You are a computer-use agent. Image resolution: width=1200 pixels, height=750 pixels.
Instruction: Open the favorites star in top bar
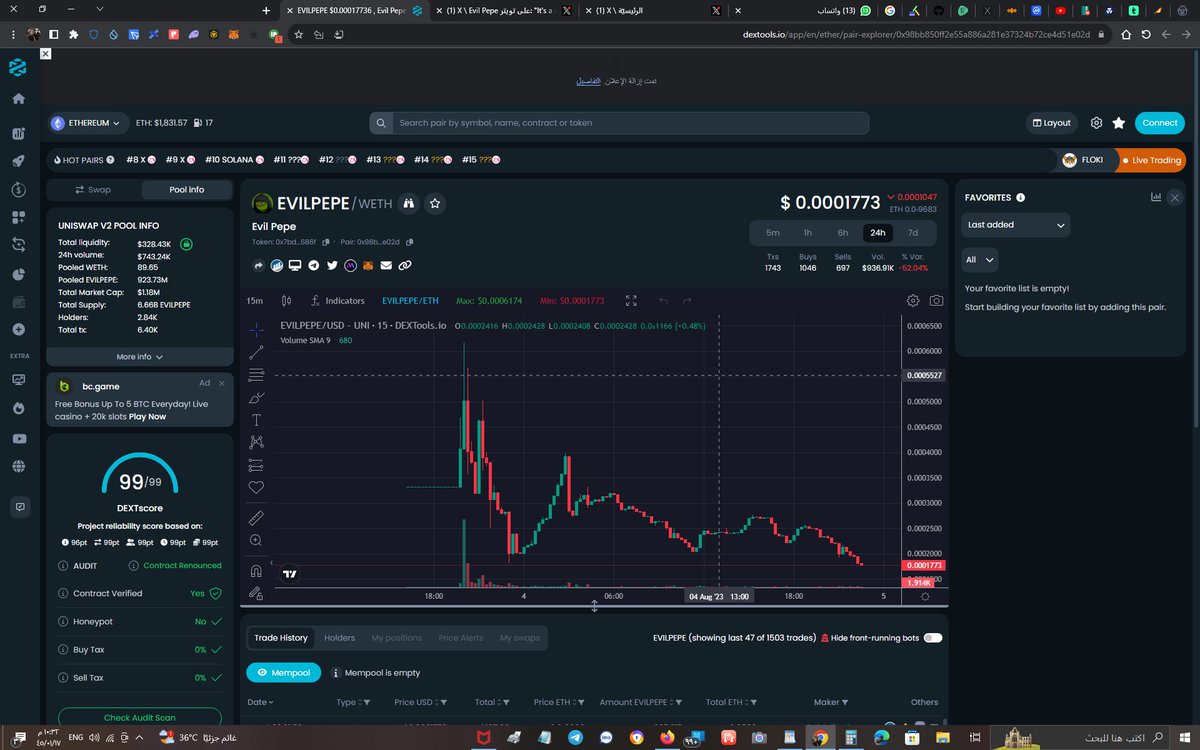pos(1119,123)
